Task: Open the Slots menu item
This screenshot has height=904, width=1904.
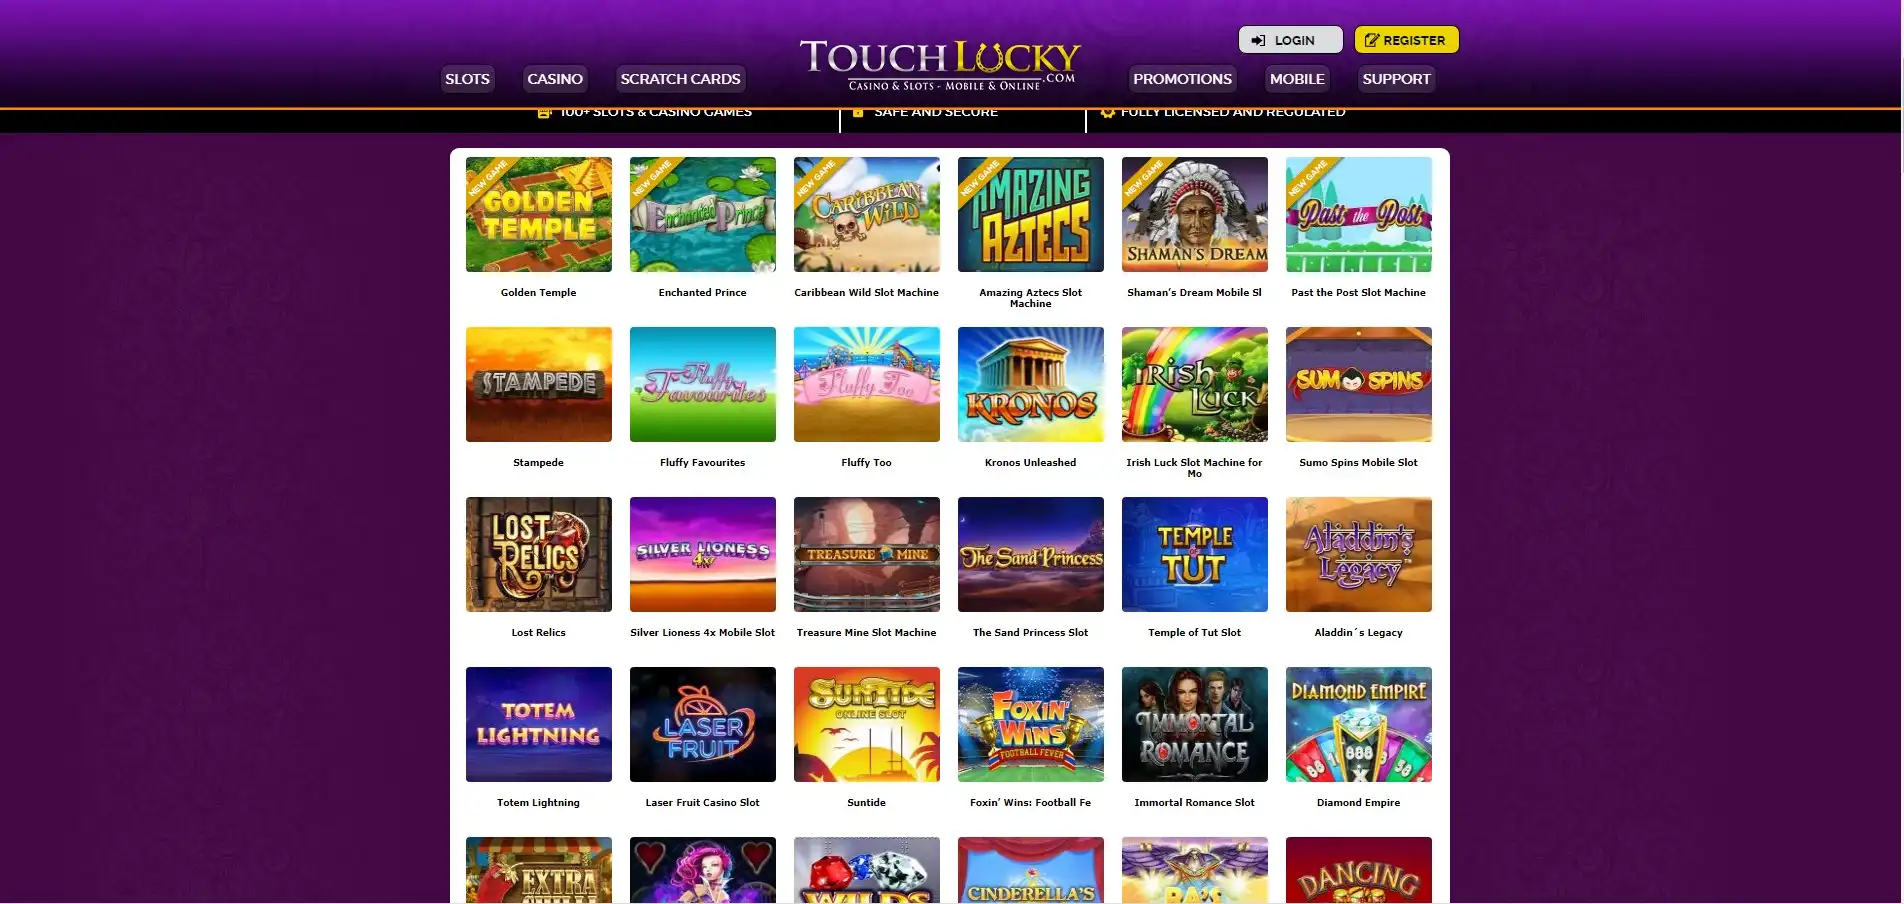Action: (467, 79)
